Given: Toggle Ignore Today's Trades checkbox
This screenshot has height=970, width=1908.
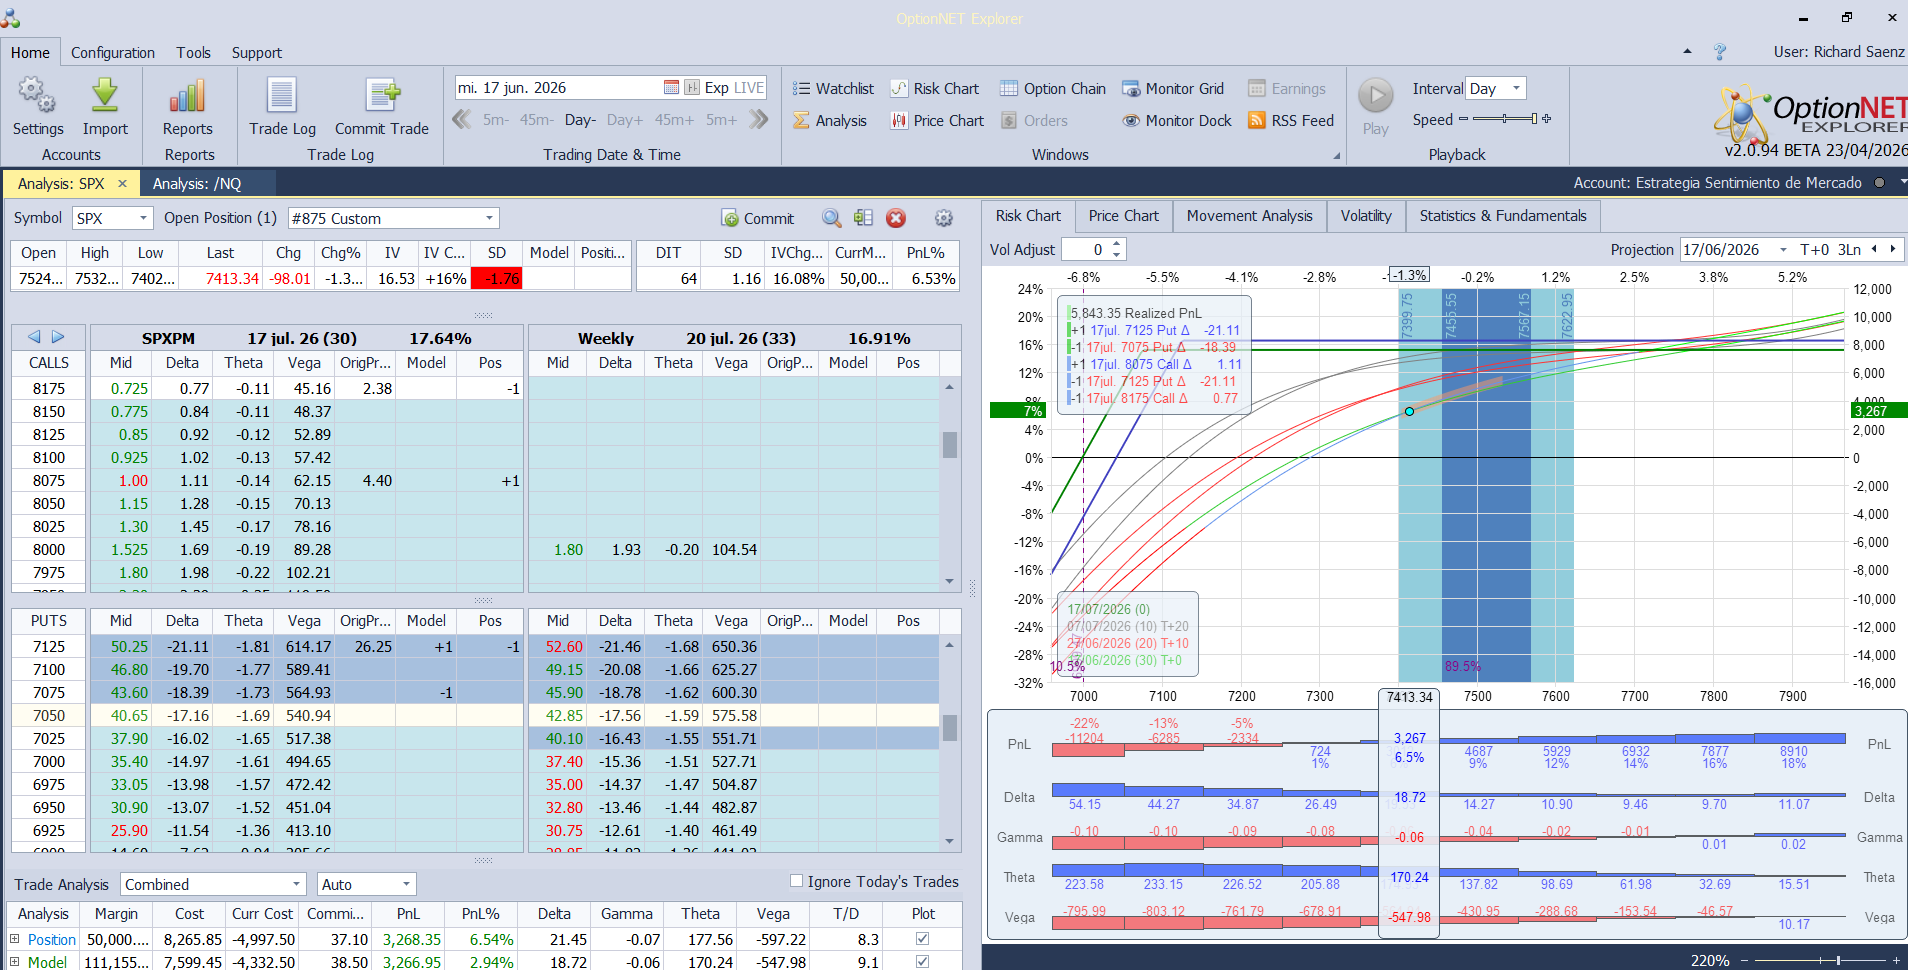Looking at the screenshot, I should pyautogui.click(x=796, y=881).
